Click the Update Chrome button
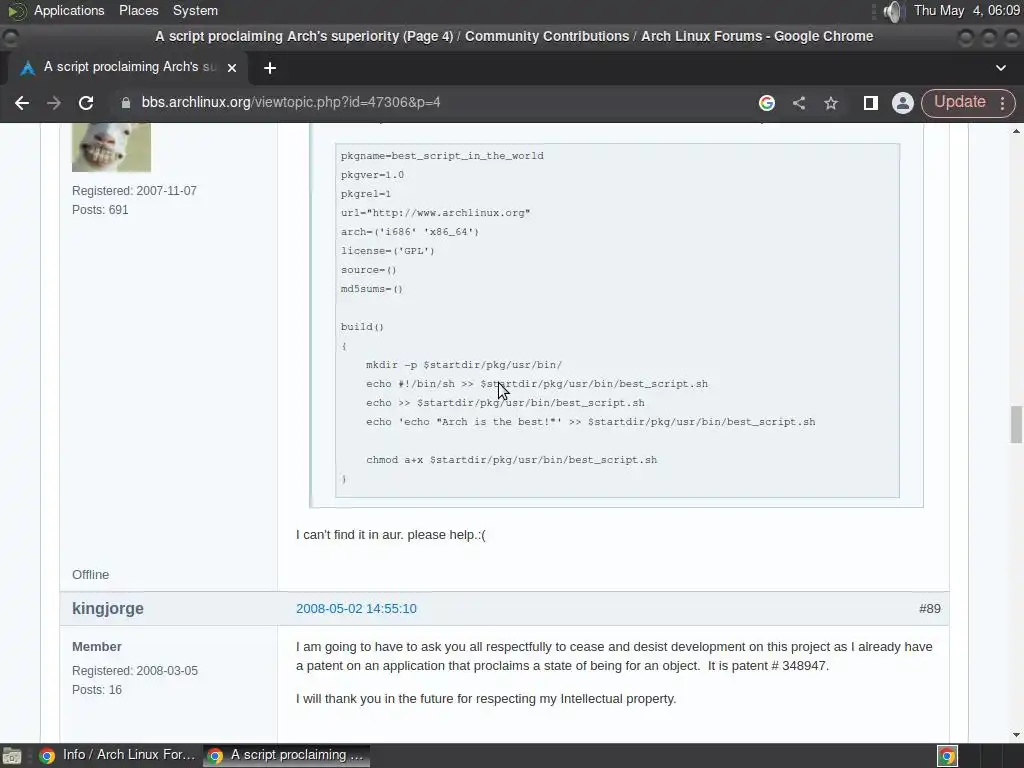The image size is (1024, 768). 959,103
